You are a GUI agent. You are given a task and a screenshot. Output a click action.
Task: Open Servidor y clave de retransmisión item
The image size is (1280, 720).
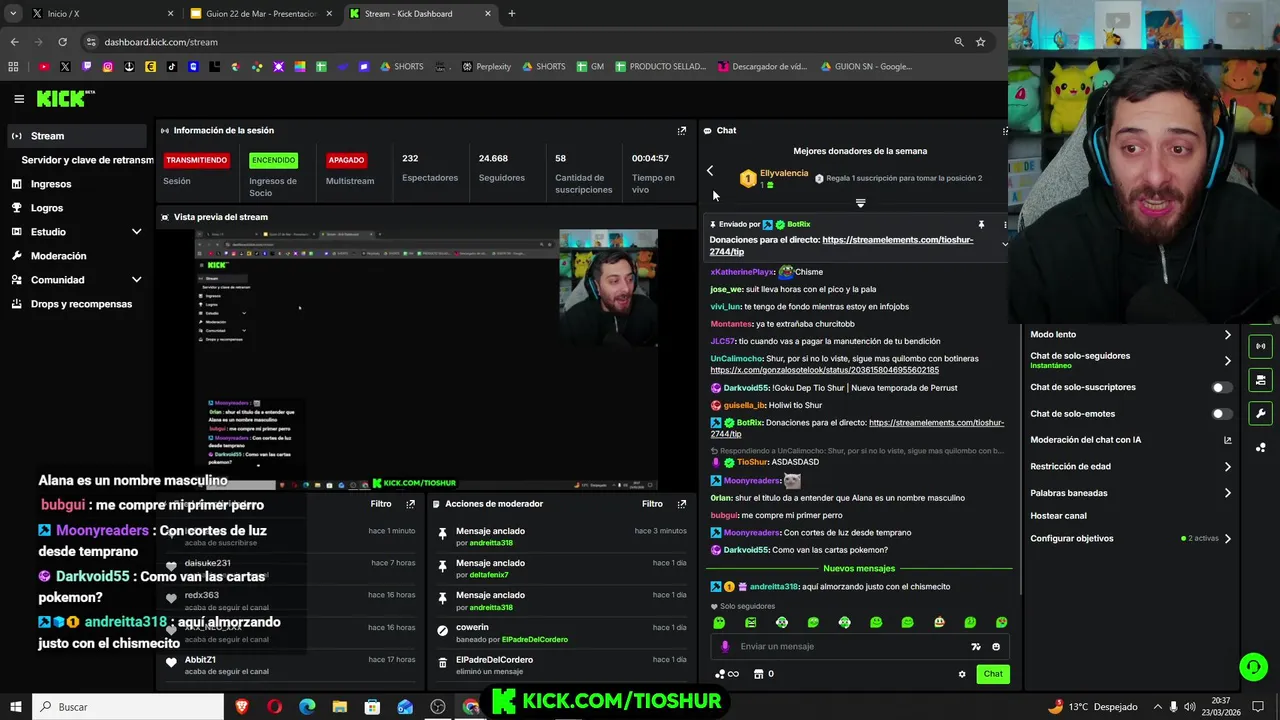[88, 160]
